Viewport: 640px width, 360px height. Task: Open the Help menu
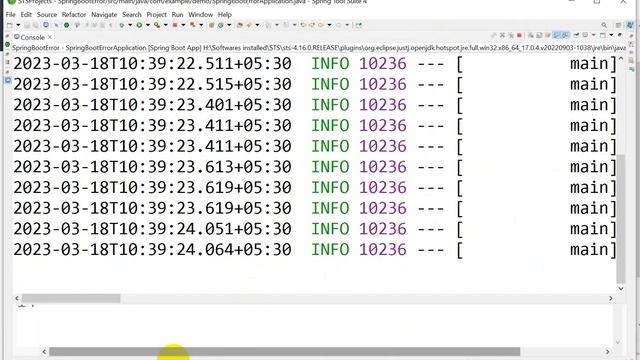tap(224, 15)
